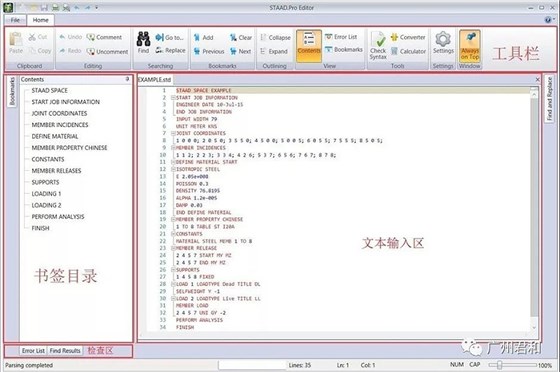Open the Calculator tool
The height and width of the screenshot is (372, 560).
click(408, 51)
